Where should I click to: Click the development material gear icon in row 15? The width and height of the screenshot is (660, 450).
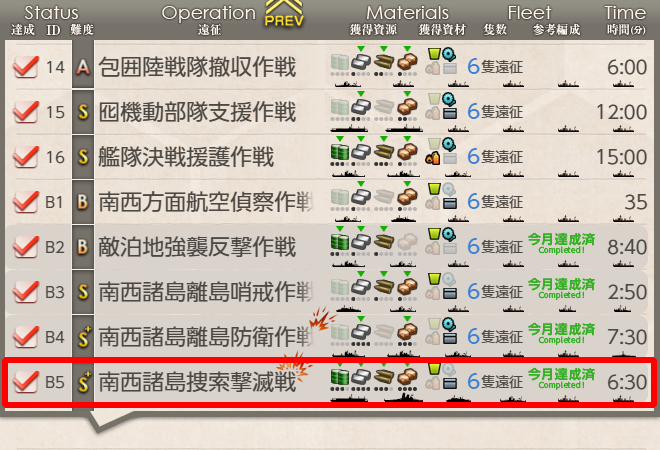[x=449, y=99]
